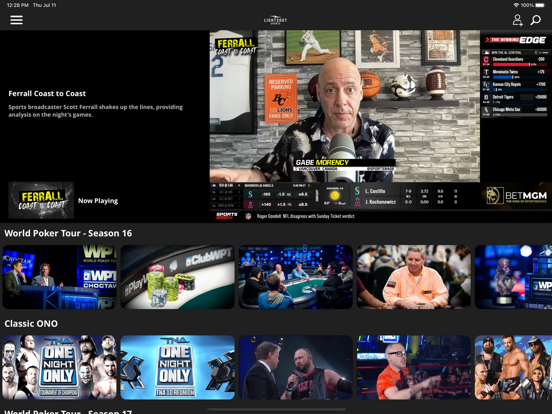552x414 pixels.
Task: Tap the date Thu Jul 11
Action: (44, 5)
